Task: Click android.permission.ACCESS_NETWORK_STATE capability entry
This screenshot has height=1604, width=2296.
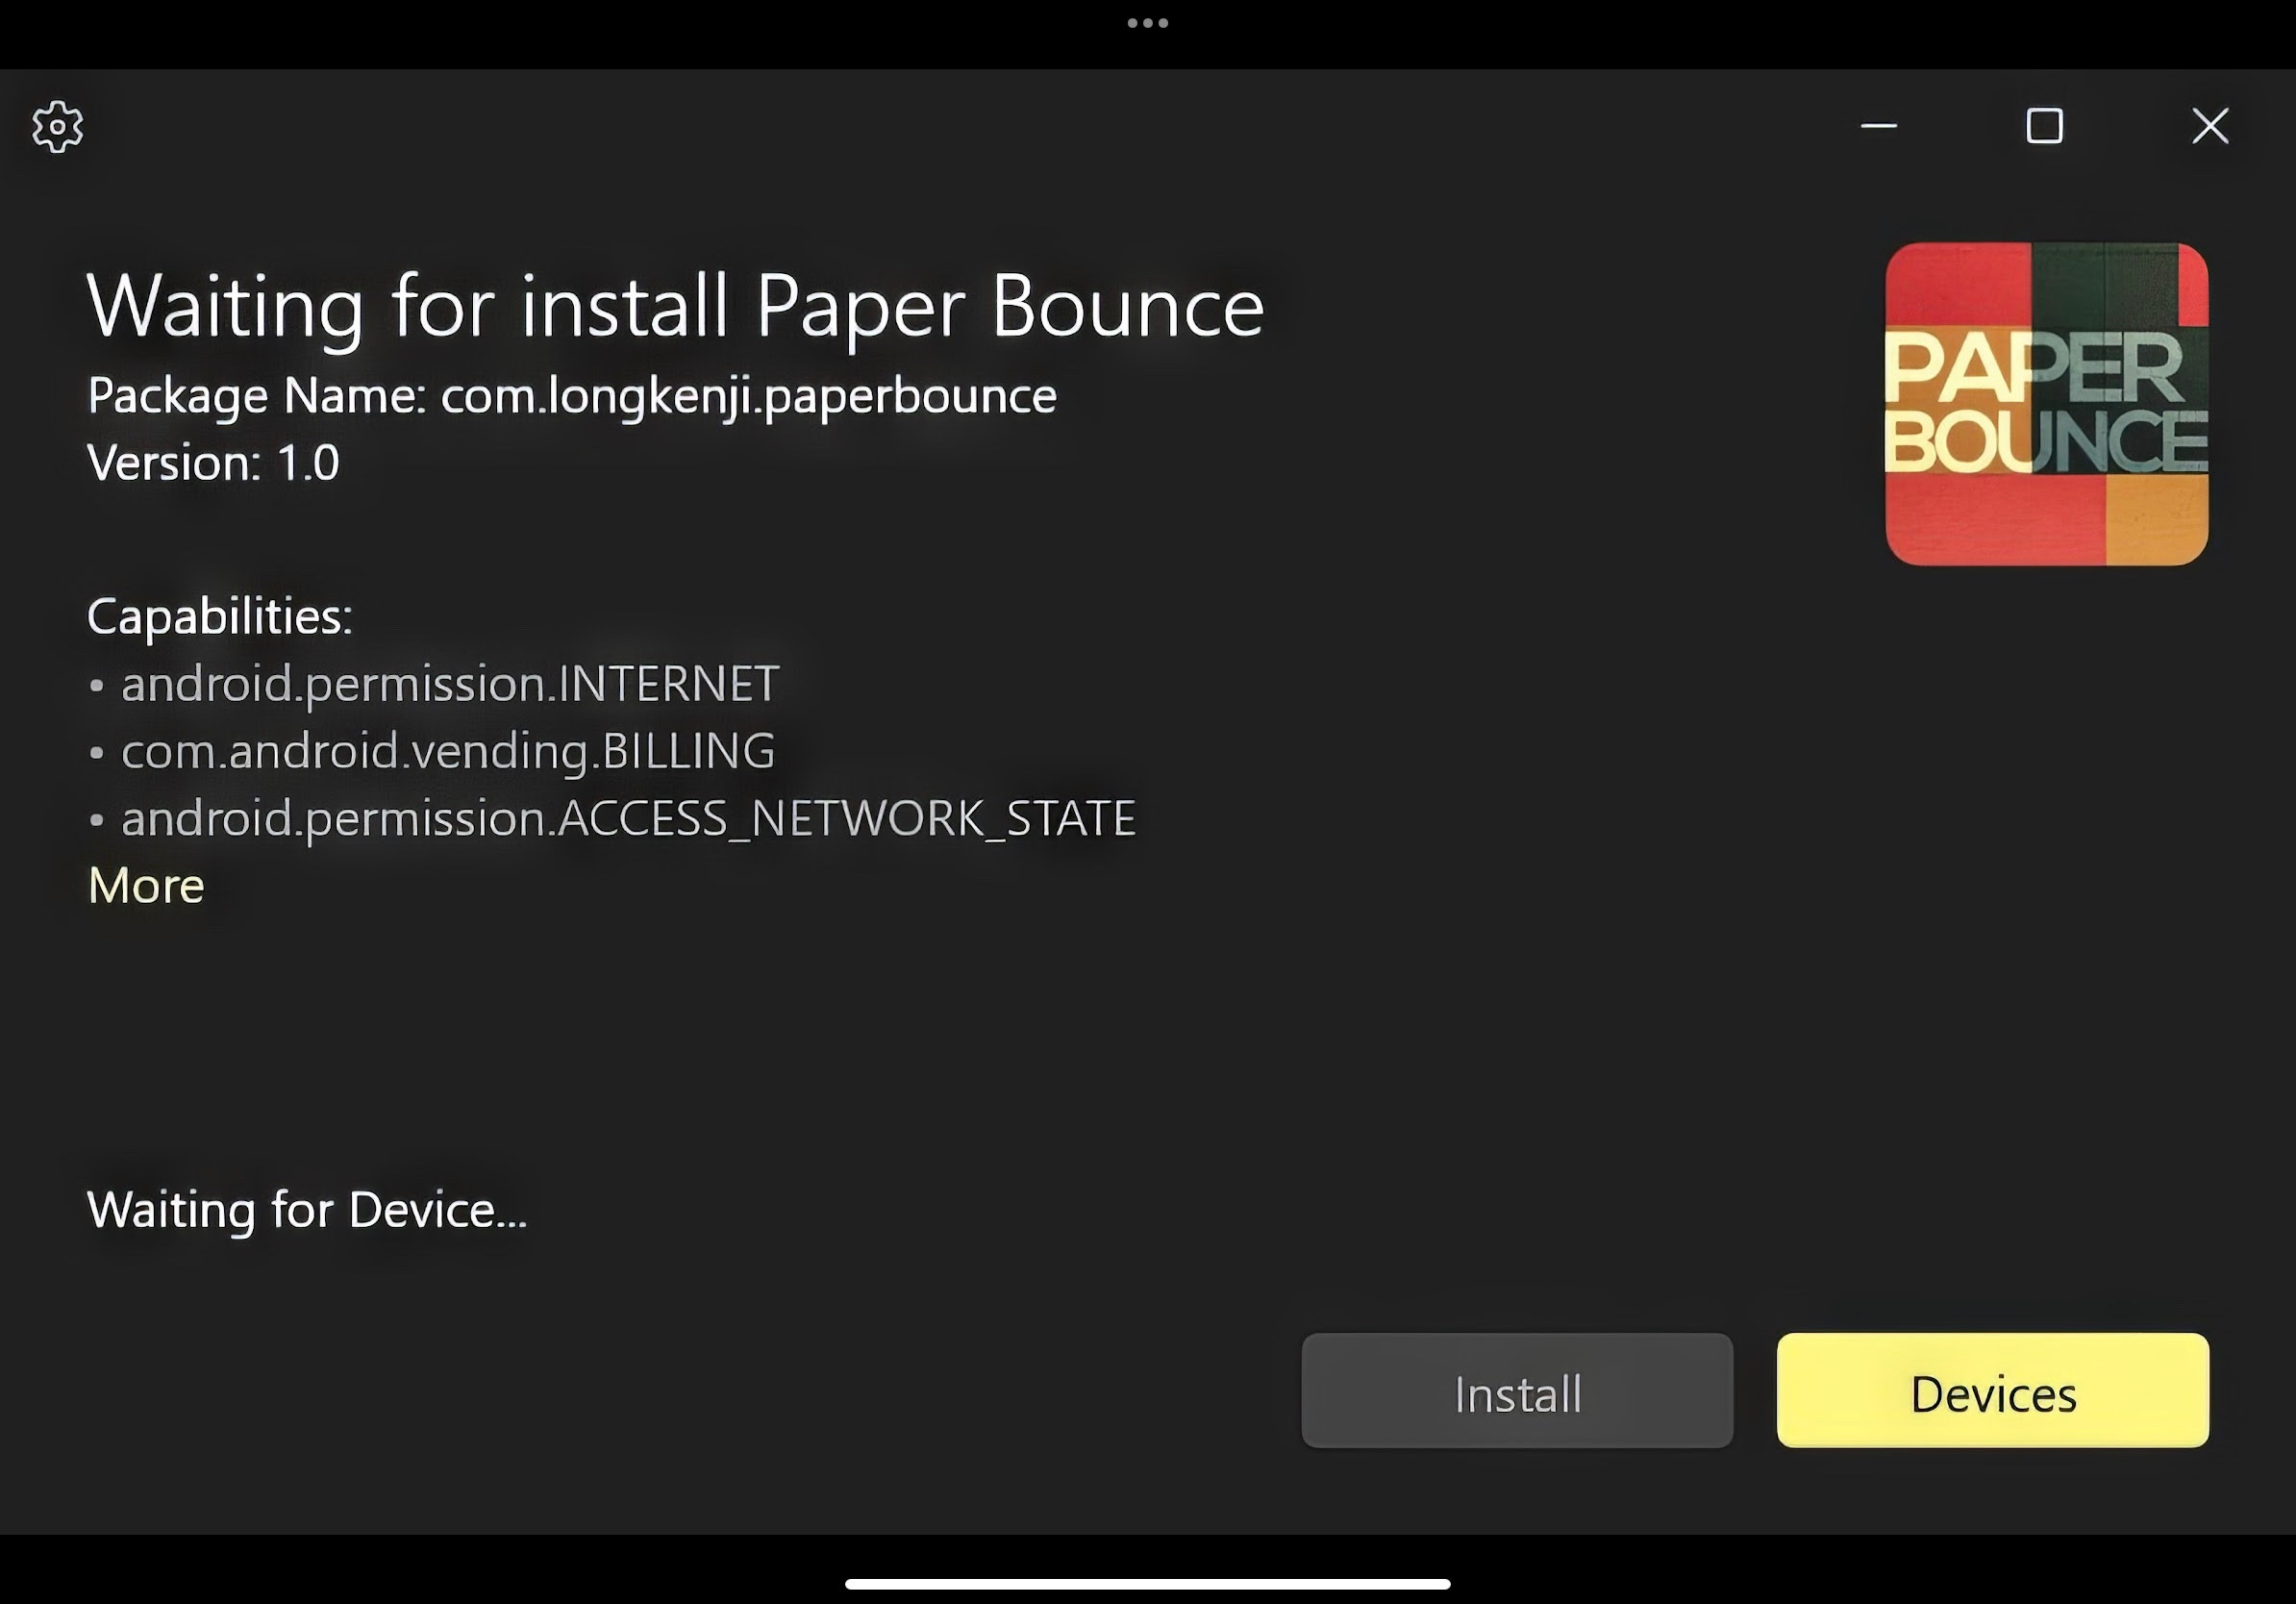Action: pyautogui.click(x=628, y=819)
